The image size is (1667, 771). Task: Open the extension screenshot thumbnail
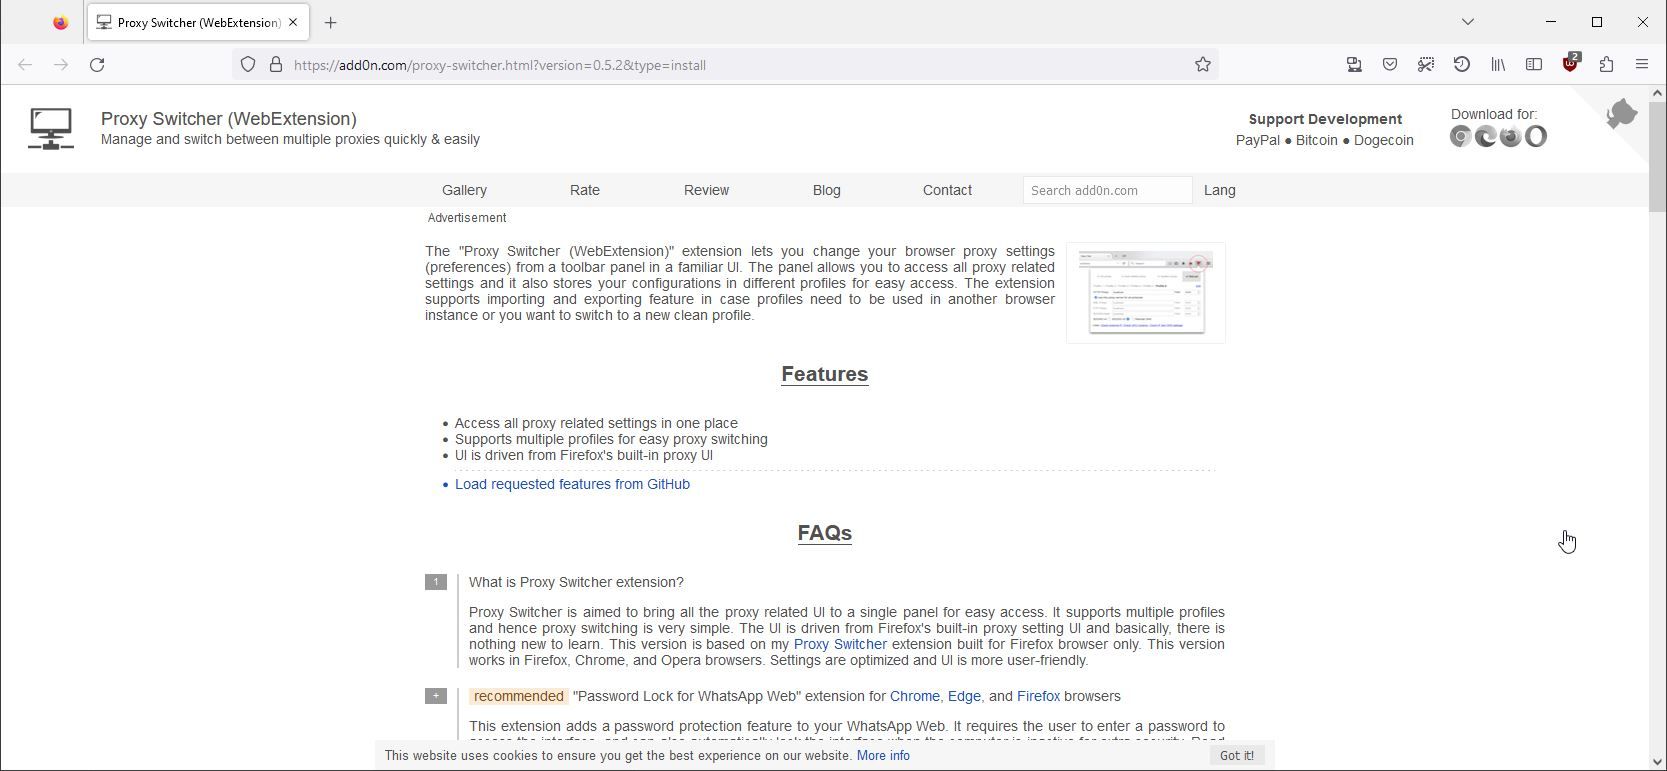click(x=1146, y=293)
